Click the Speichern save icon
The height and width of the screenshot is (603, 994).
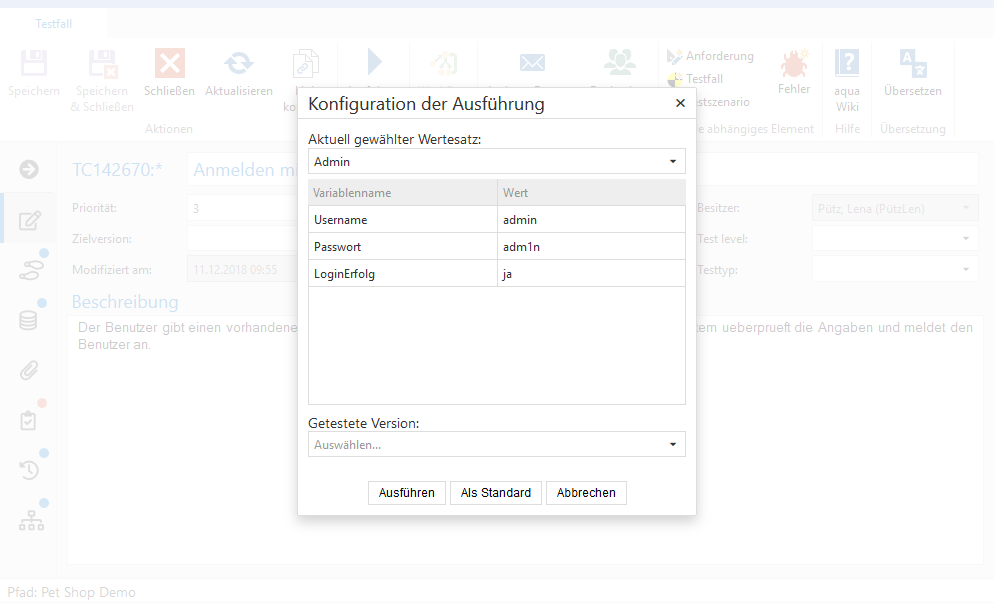[34, 64]
